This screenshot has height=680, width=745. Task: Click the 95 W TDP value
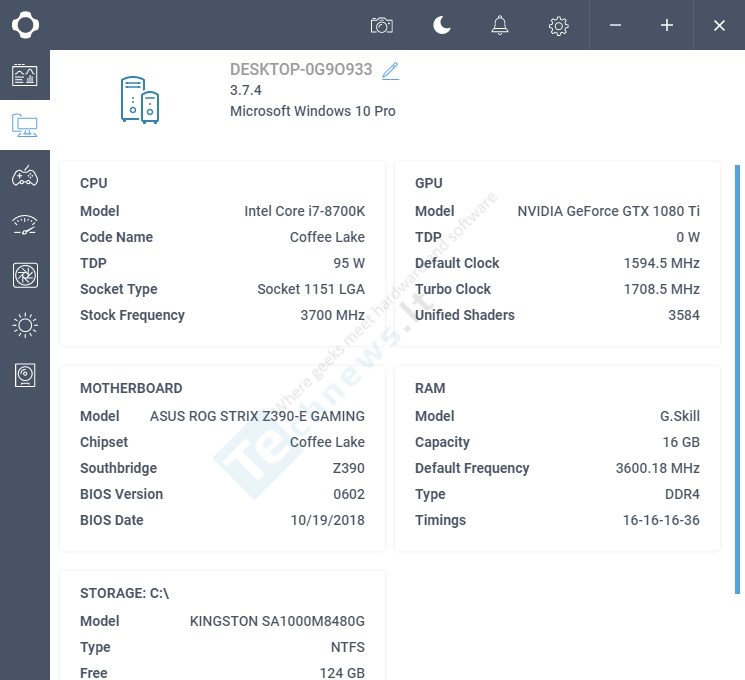[349, 263]
